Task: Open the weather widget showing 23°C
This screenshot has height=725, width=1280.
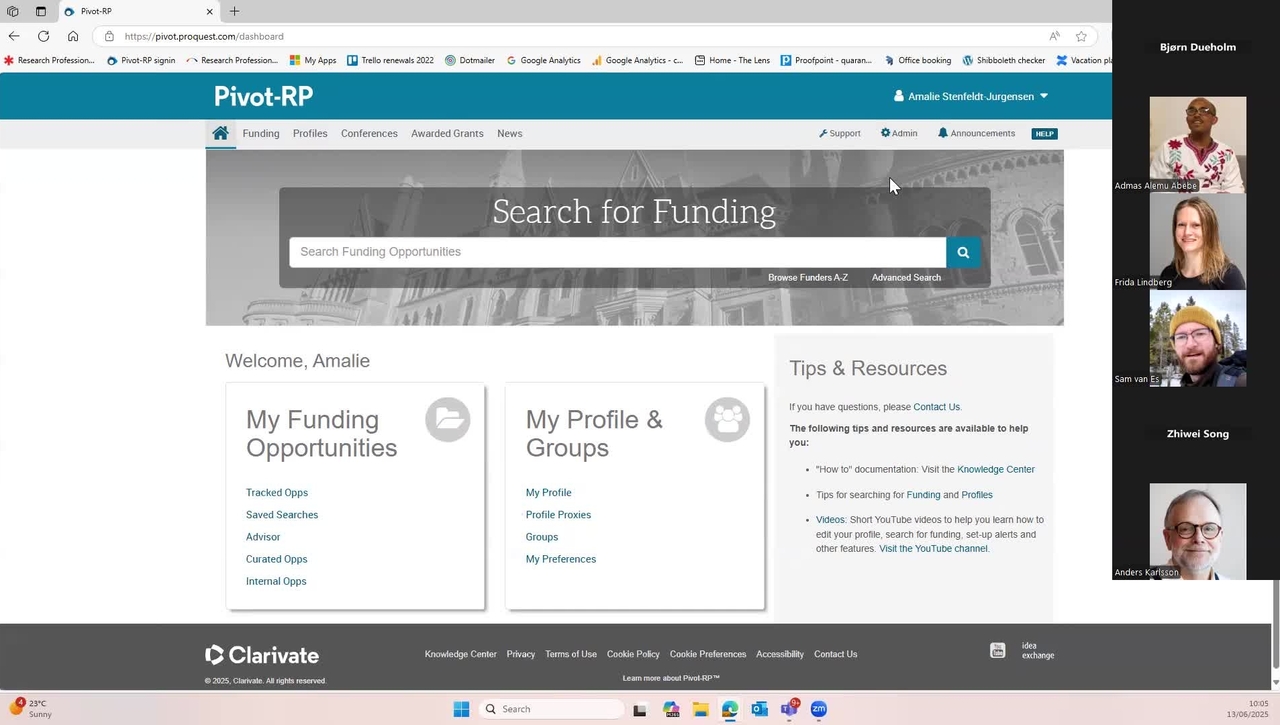Action: tap(31, 708)
